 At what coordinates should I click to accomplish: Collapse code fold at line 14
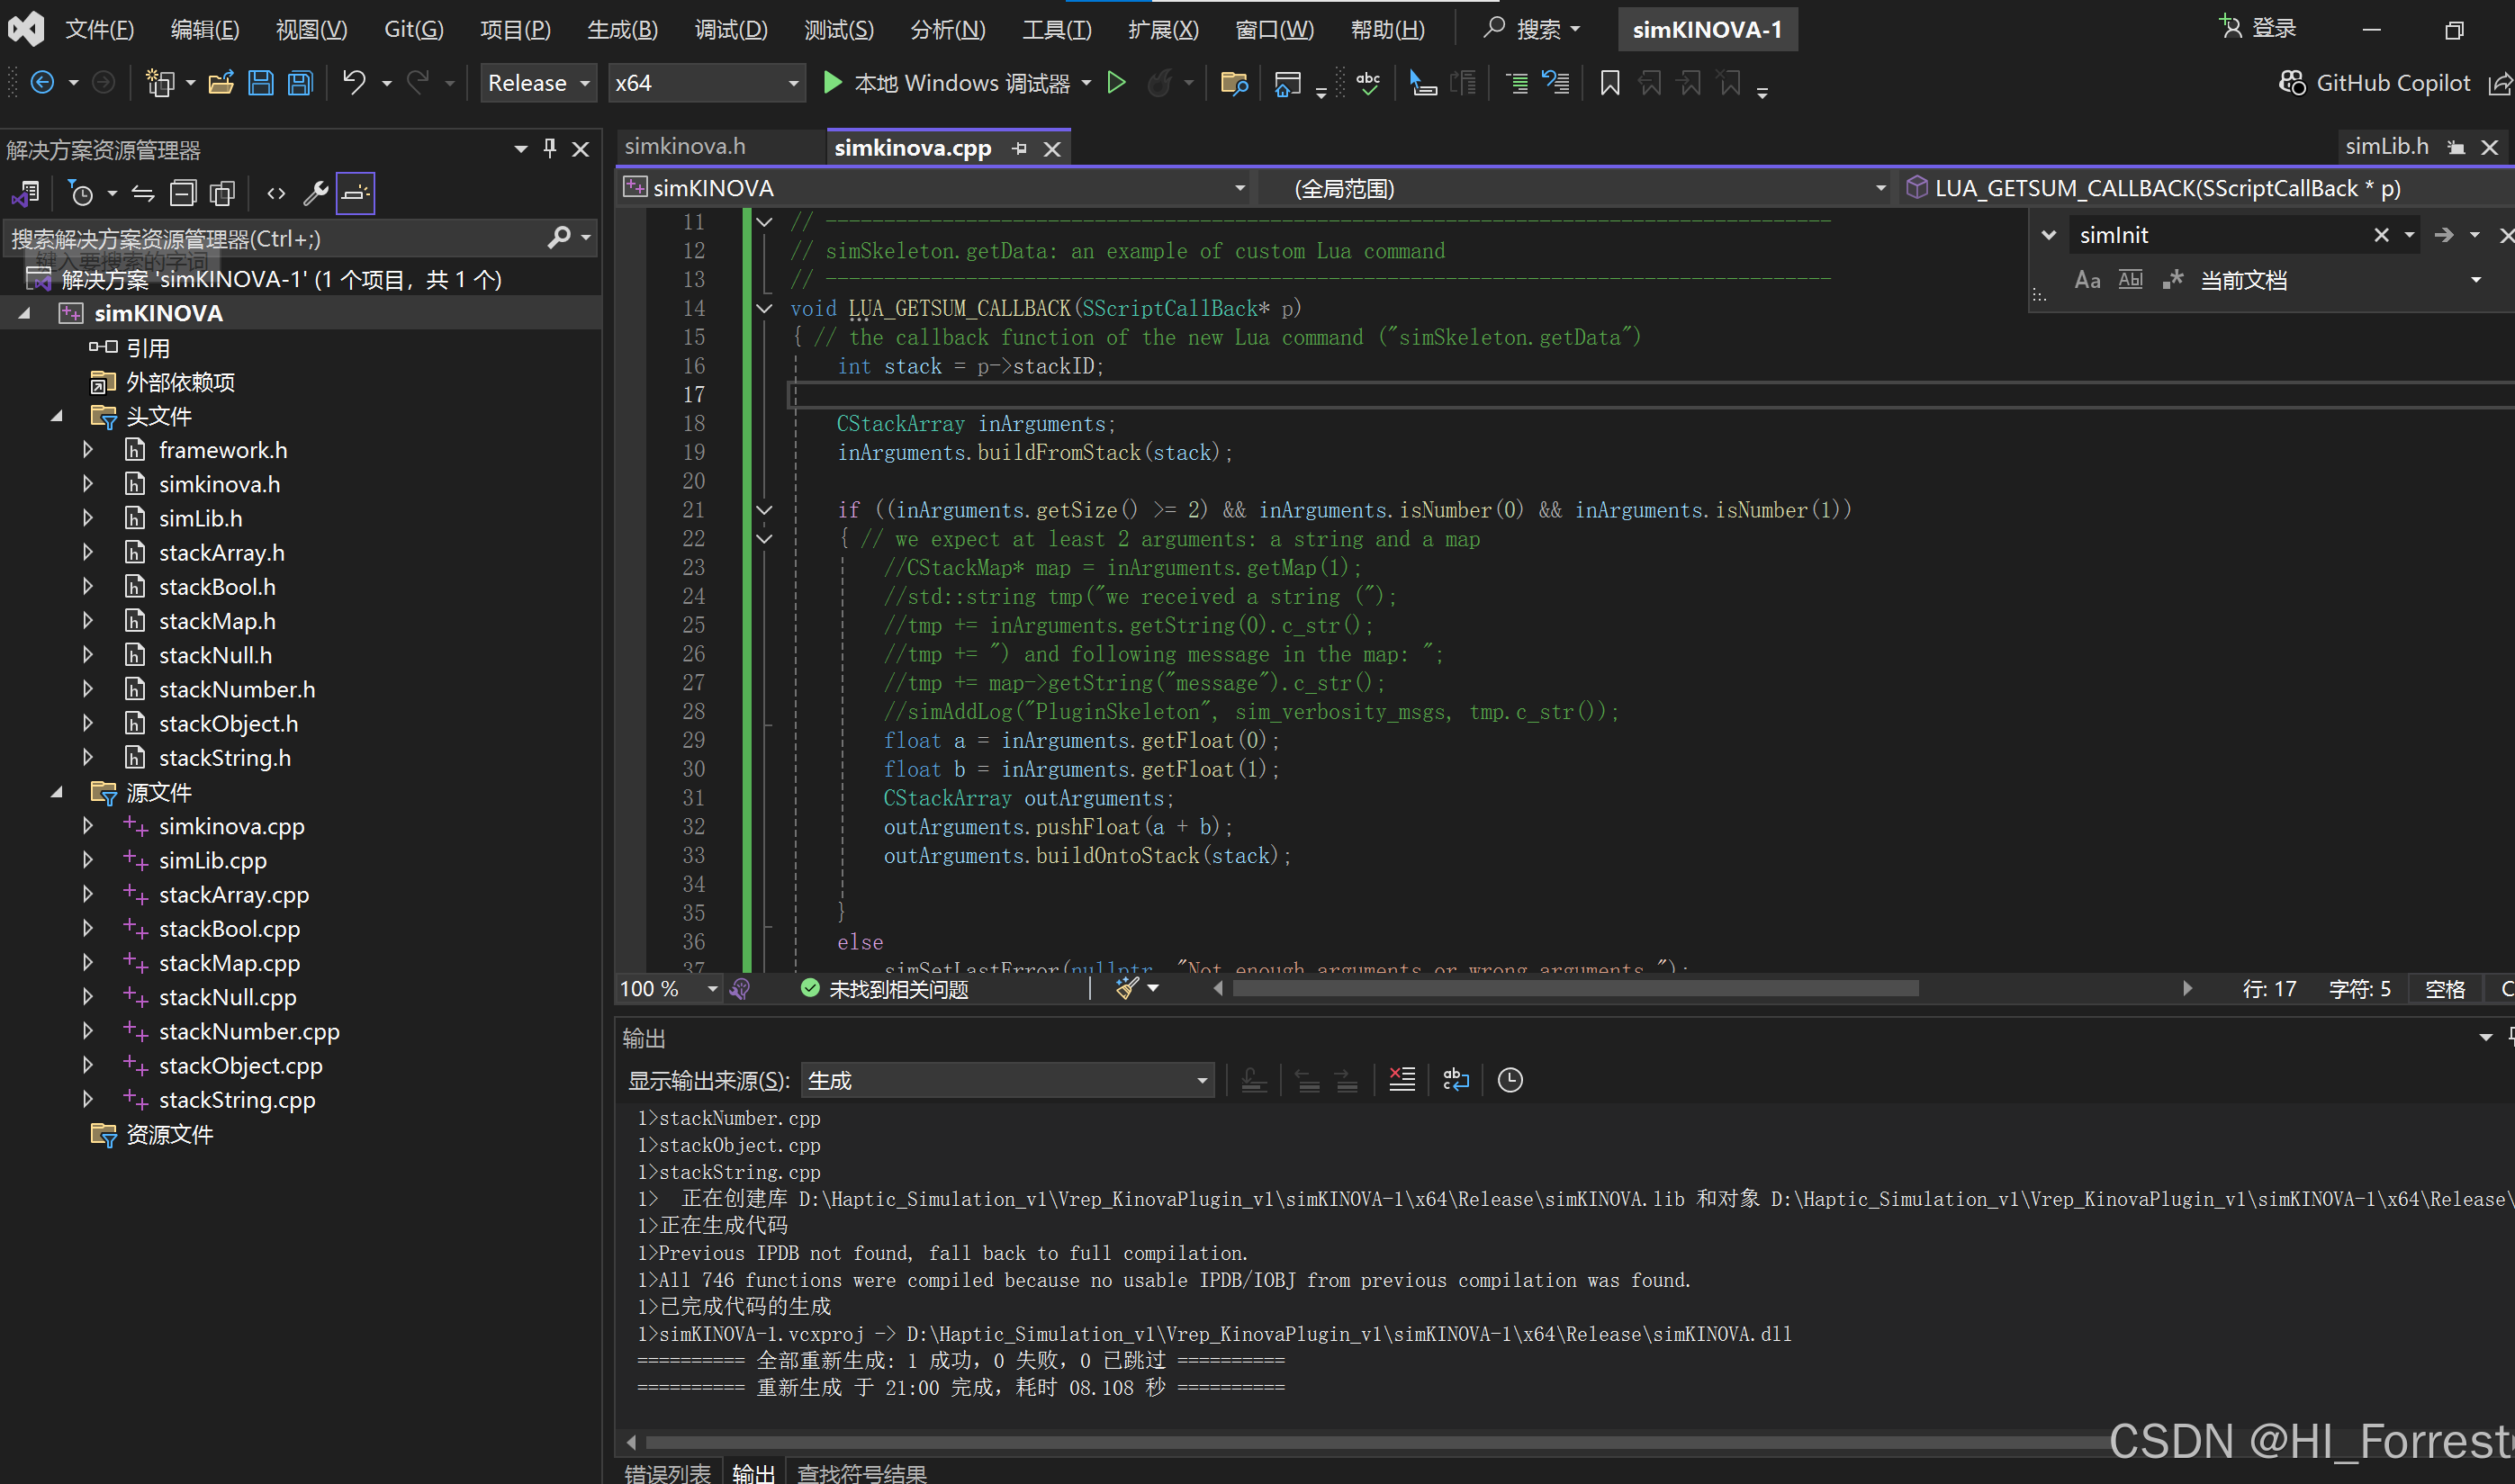(765, 308)
